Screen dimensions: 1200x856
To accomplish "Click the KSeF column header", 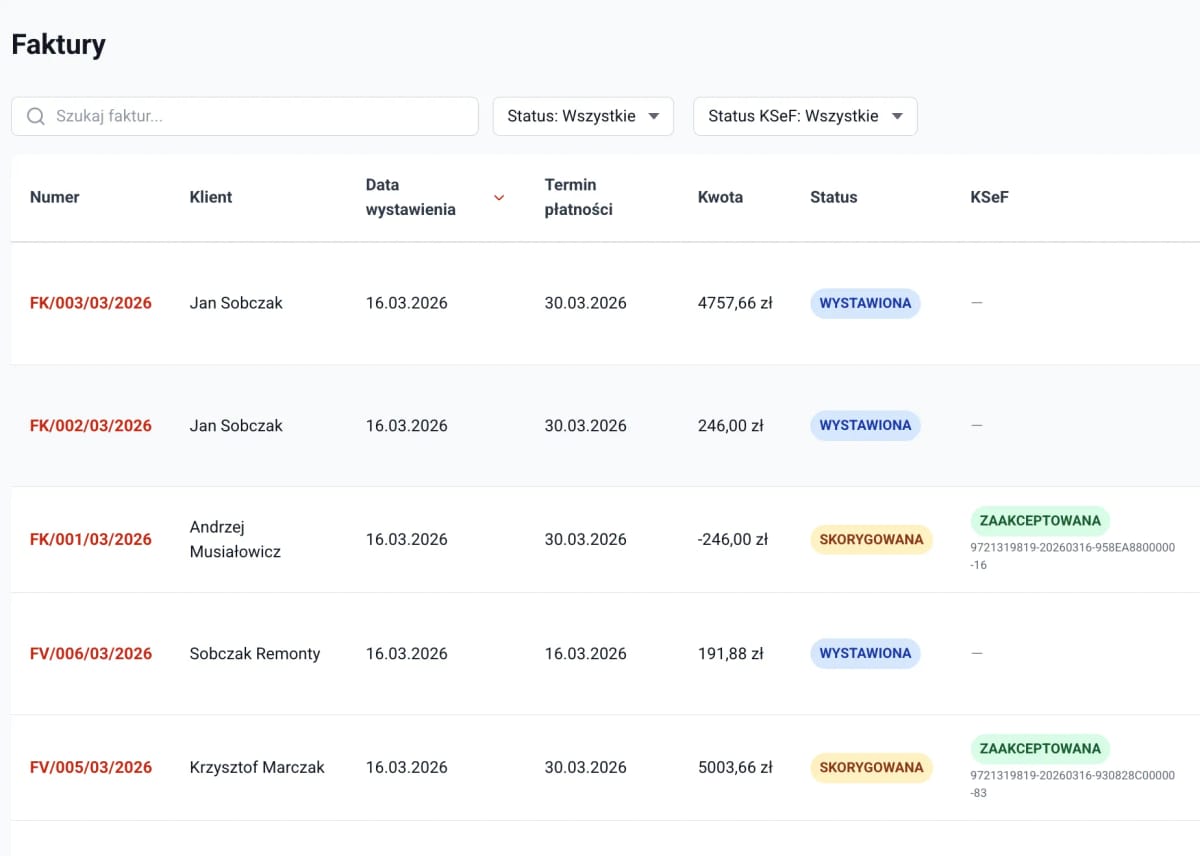I will pyautogui.click(x=989, y=197).
